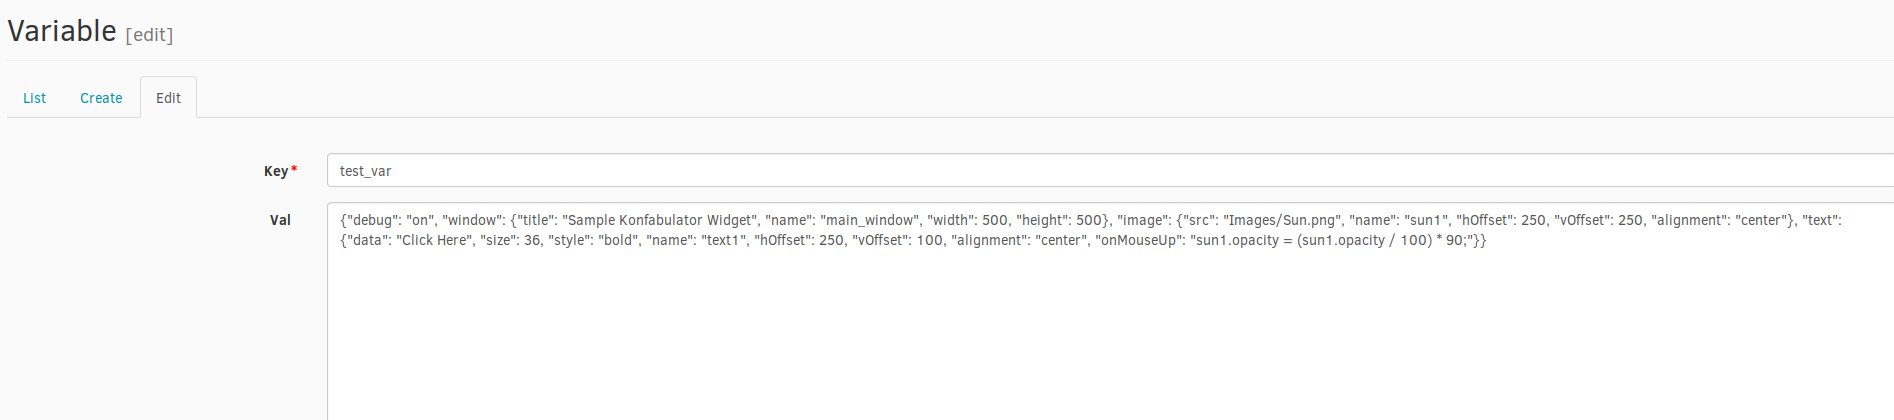This screenshot has width=1894, height=420.
Task: Switch to the Create tab
Action: [x=101, y=98]
